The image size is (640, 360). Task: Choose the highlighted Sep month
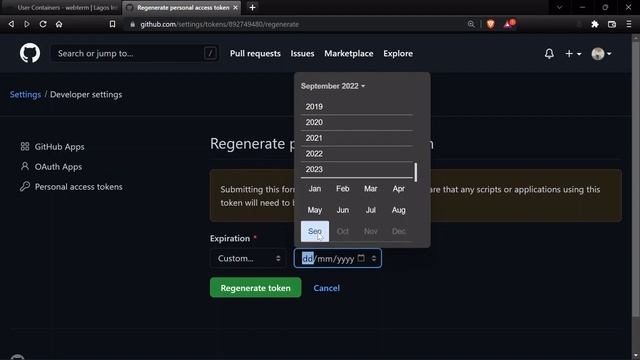[x=315, y=231]
